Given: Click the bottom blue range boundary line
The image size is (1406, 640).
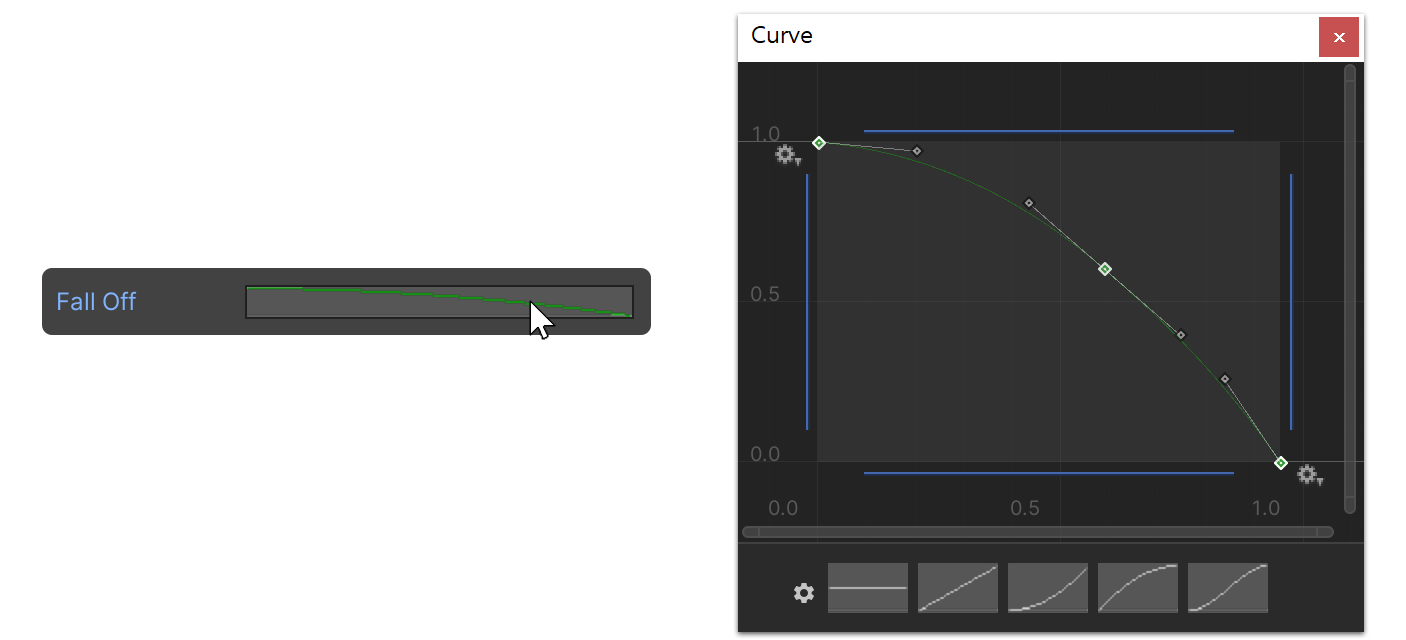Looking at the screenshot, I should [x=1049, y=473].
